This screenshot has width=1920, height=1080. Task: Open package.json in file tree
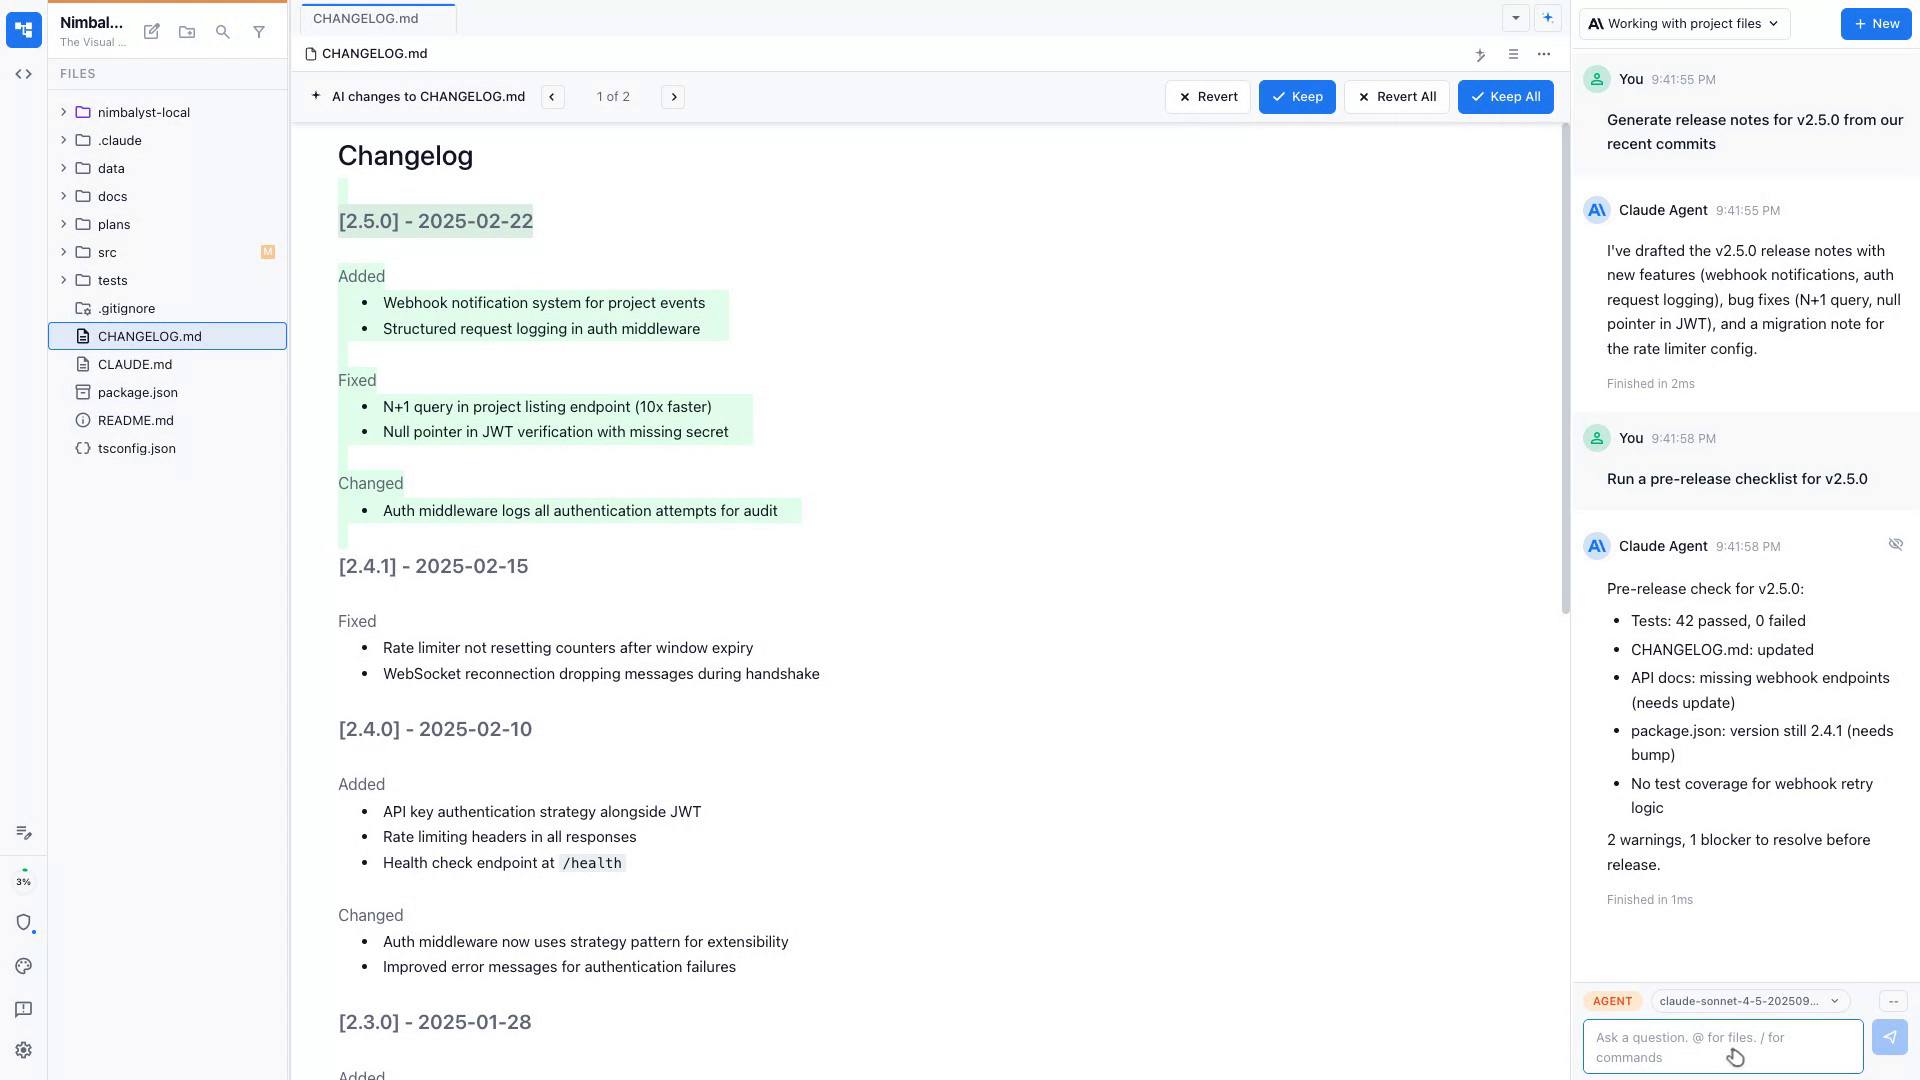(138, 392)
